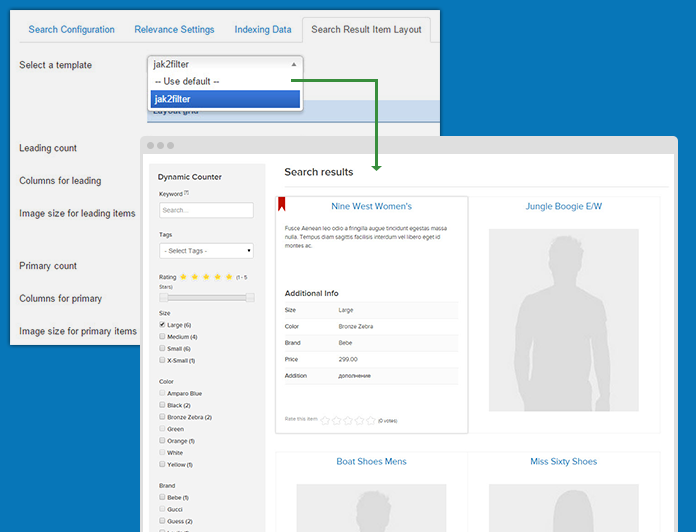The image size is (696, 532).
Task: Click the right handle of the Rating slider
Action: [250, 297]
